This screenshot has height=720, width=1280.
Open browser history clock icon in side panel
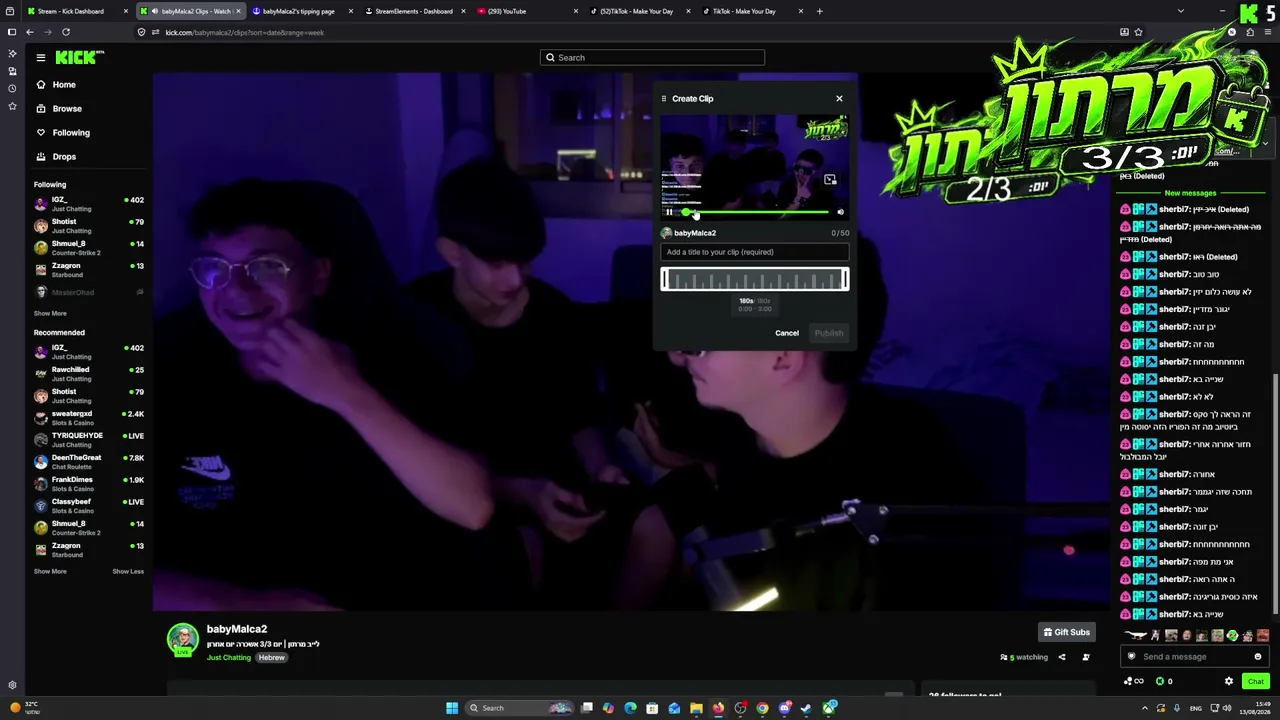coord(12,89)
